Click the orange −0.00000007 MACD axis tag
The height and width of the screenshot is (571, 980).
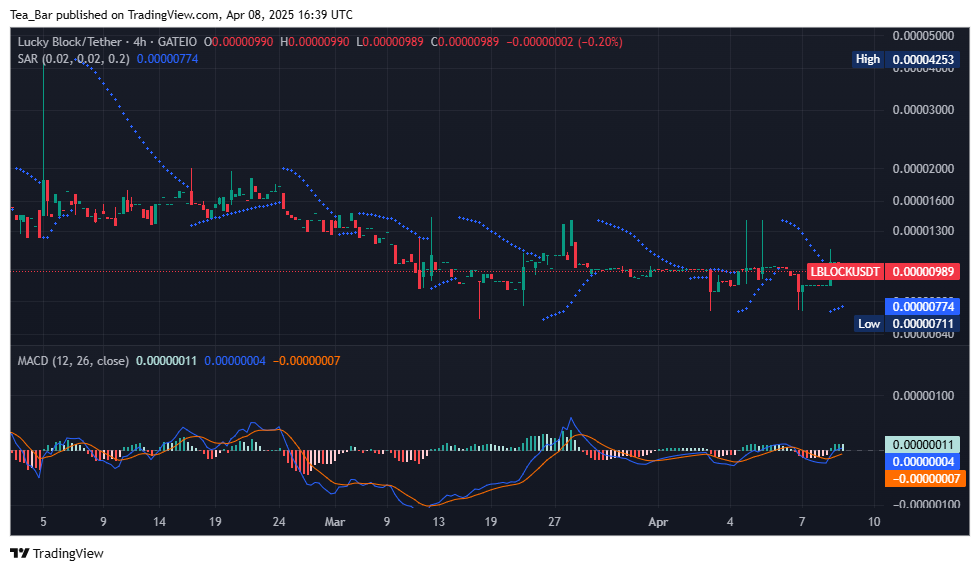point(925,479)
